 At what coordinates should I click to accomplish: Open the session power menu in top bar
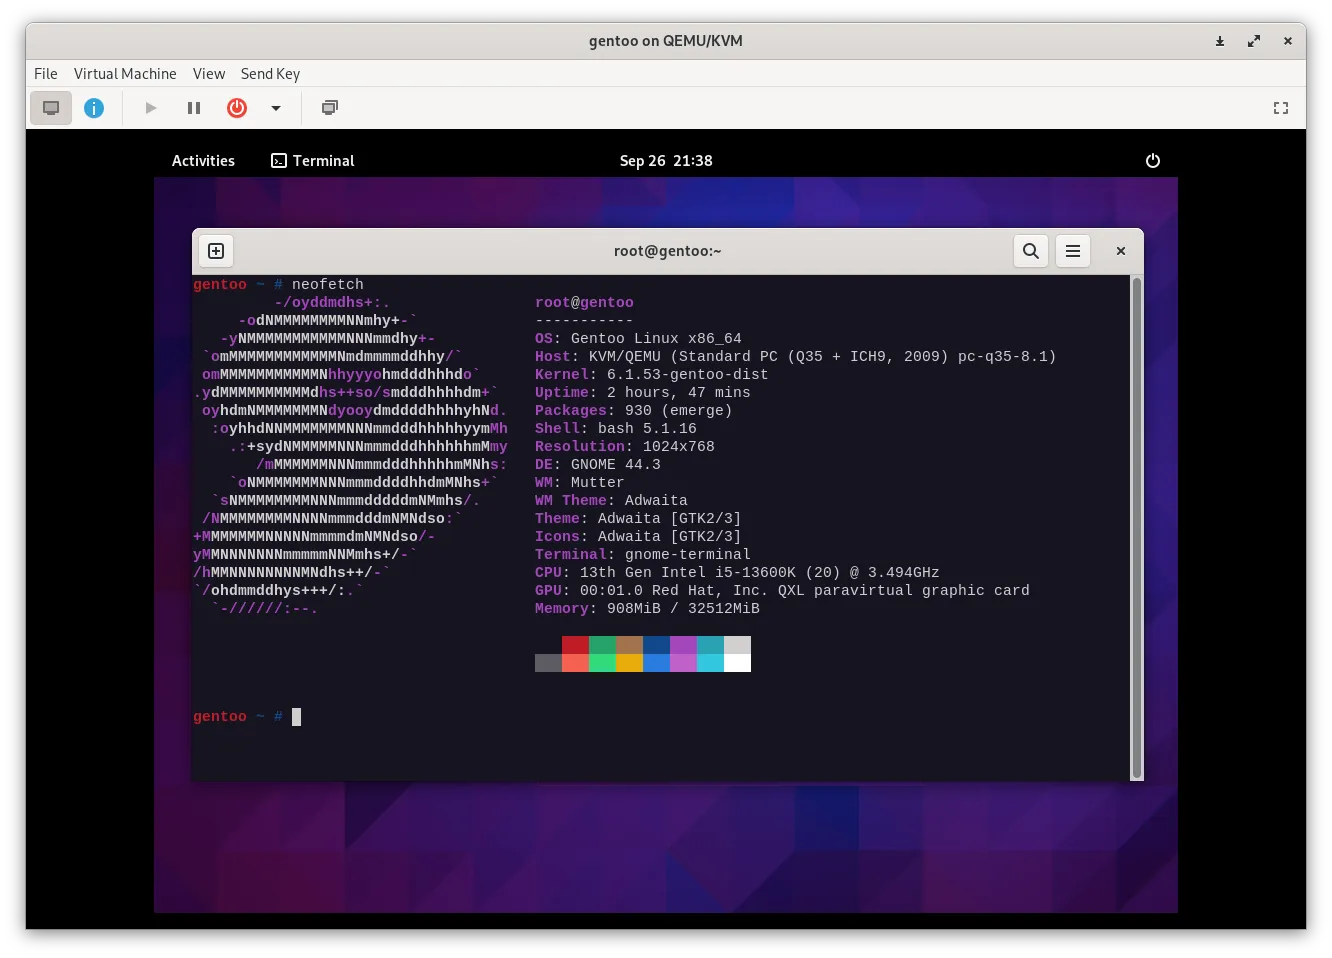tap(1153, 160)
